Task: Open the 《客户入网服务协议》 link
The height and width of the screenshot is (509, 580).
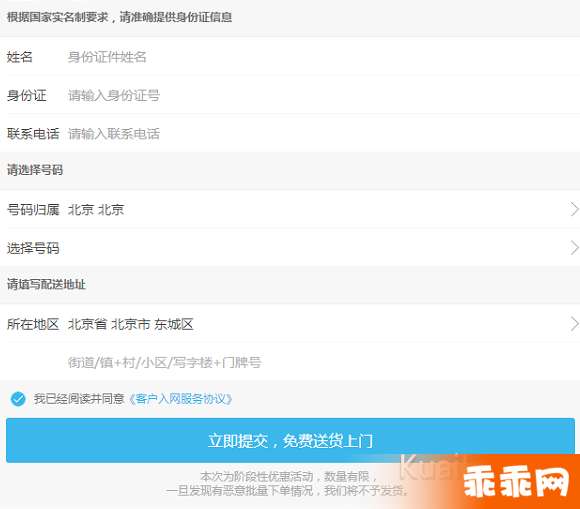Action: point(181,399)
